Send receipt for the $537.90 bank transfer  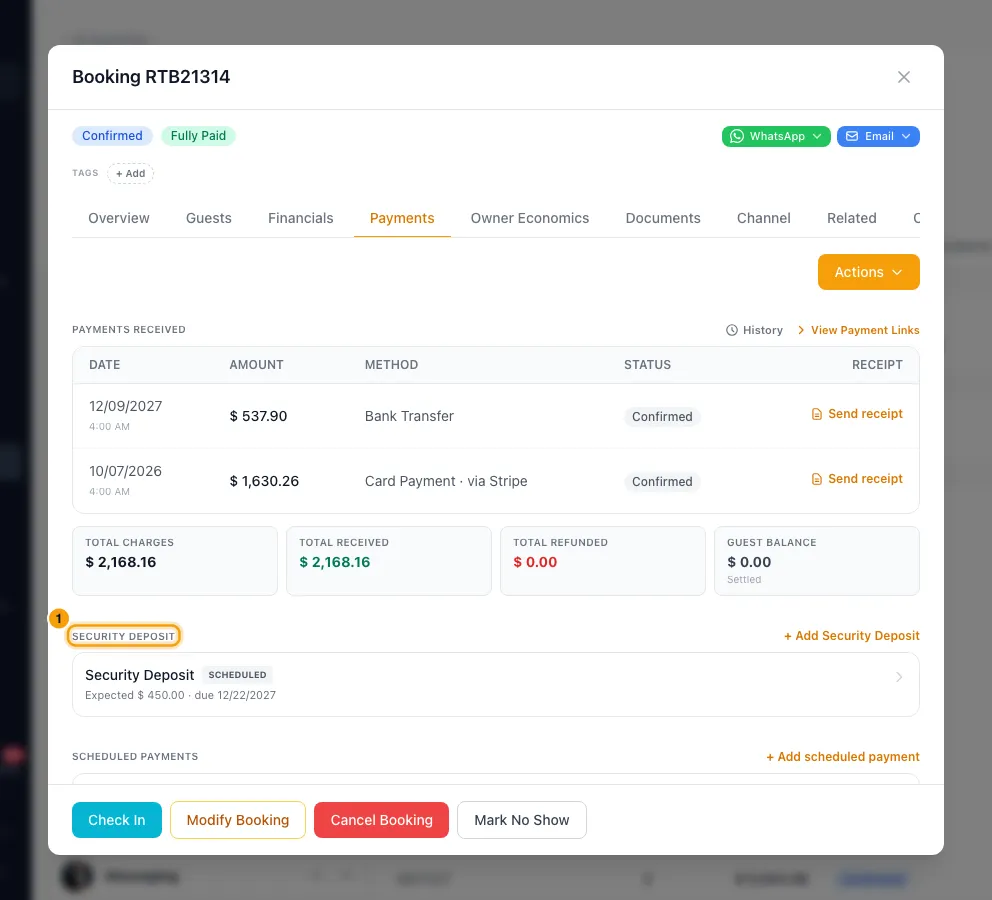point(857,414)
